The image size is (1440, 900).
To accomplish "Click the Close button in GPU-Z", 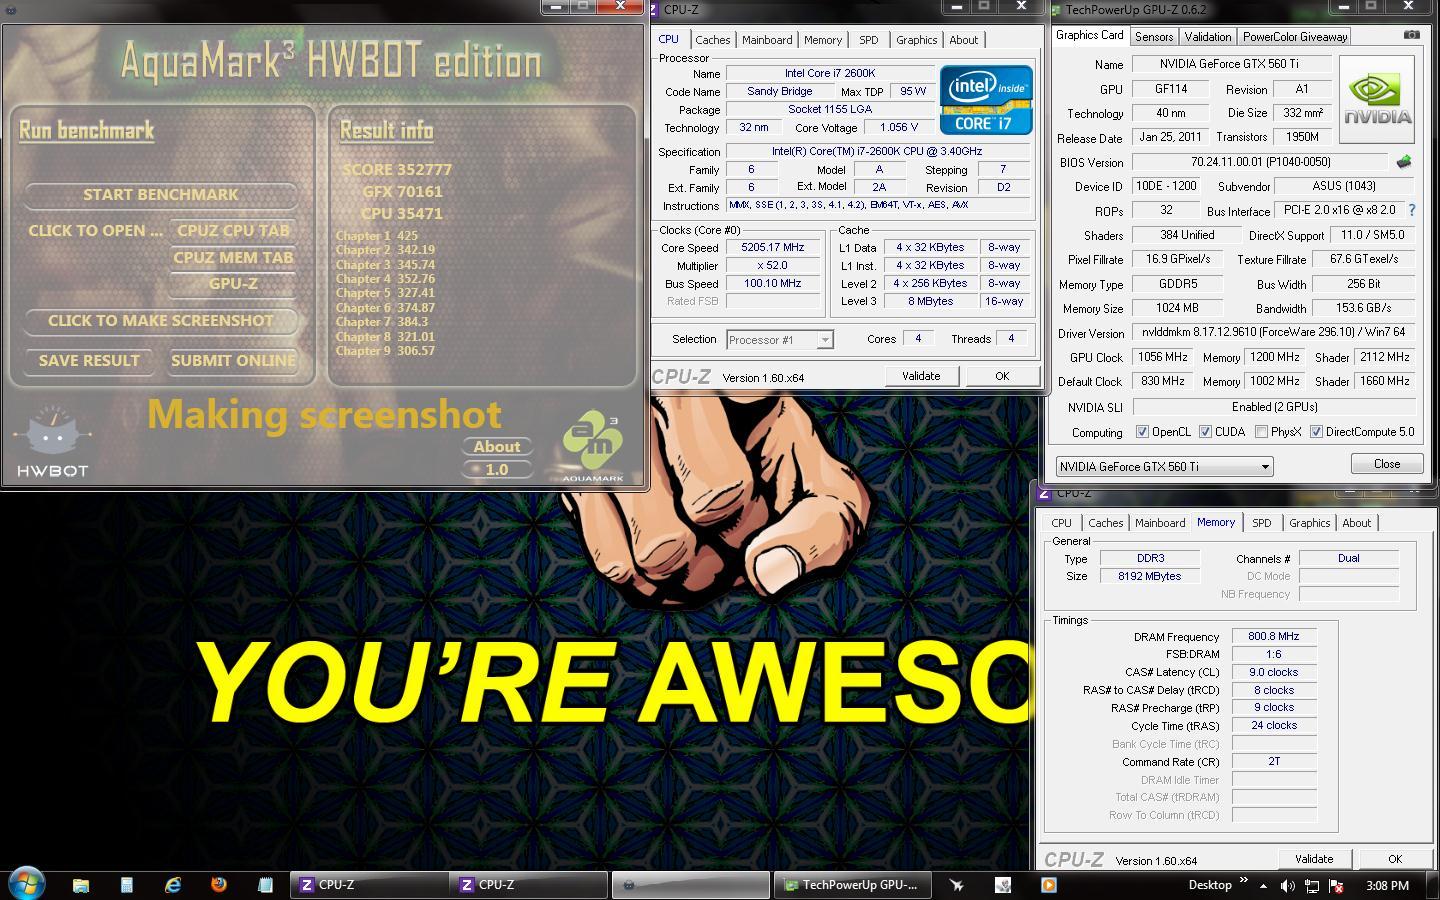I will (1387, 464).
